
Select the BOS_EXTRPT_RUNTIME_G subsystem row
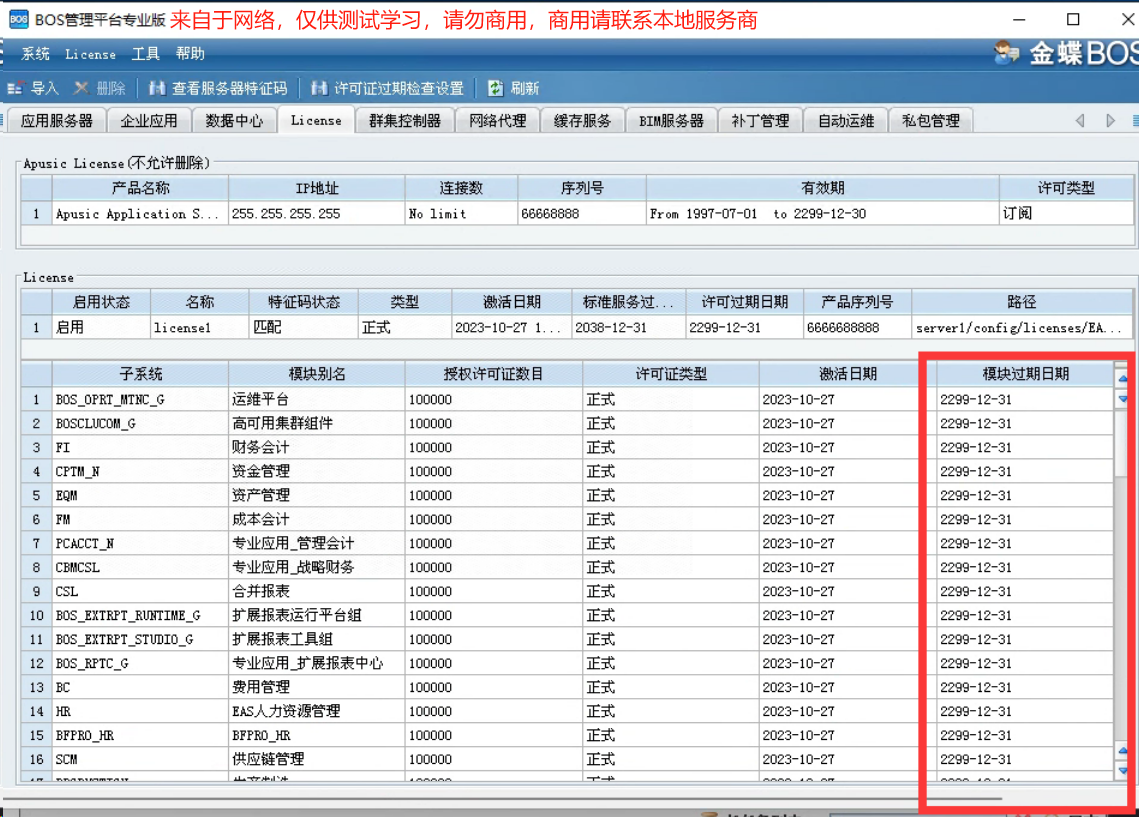pos(140,615)
